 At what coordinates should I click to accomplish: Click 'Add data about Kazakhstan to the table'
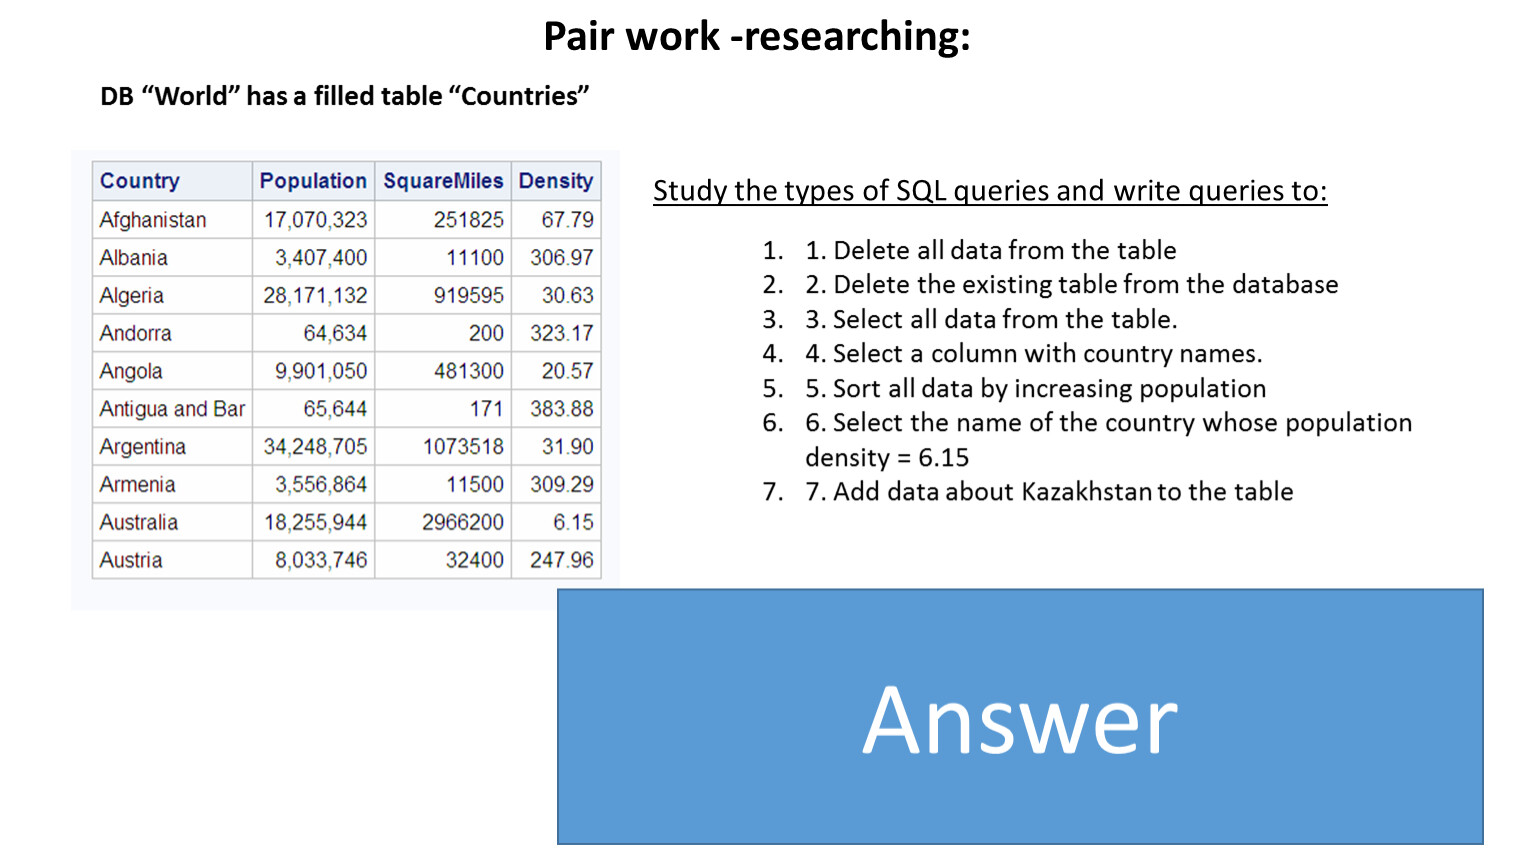(x=1049, y=492)
